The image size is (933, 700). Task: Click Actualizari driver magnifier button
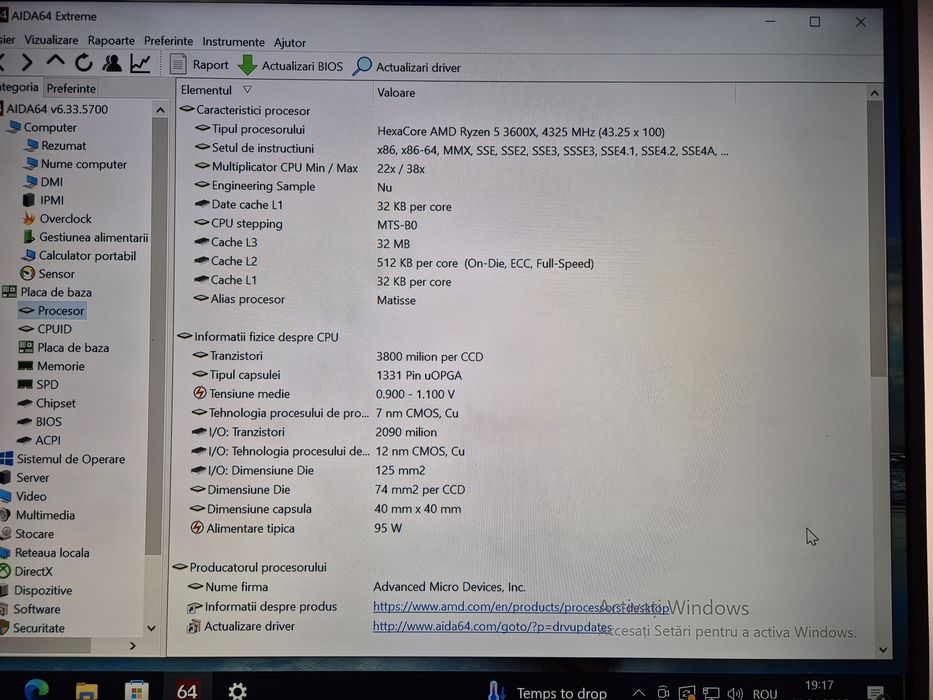(407, 67)
